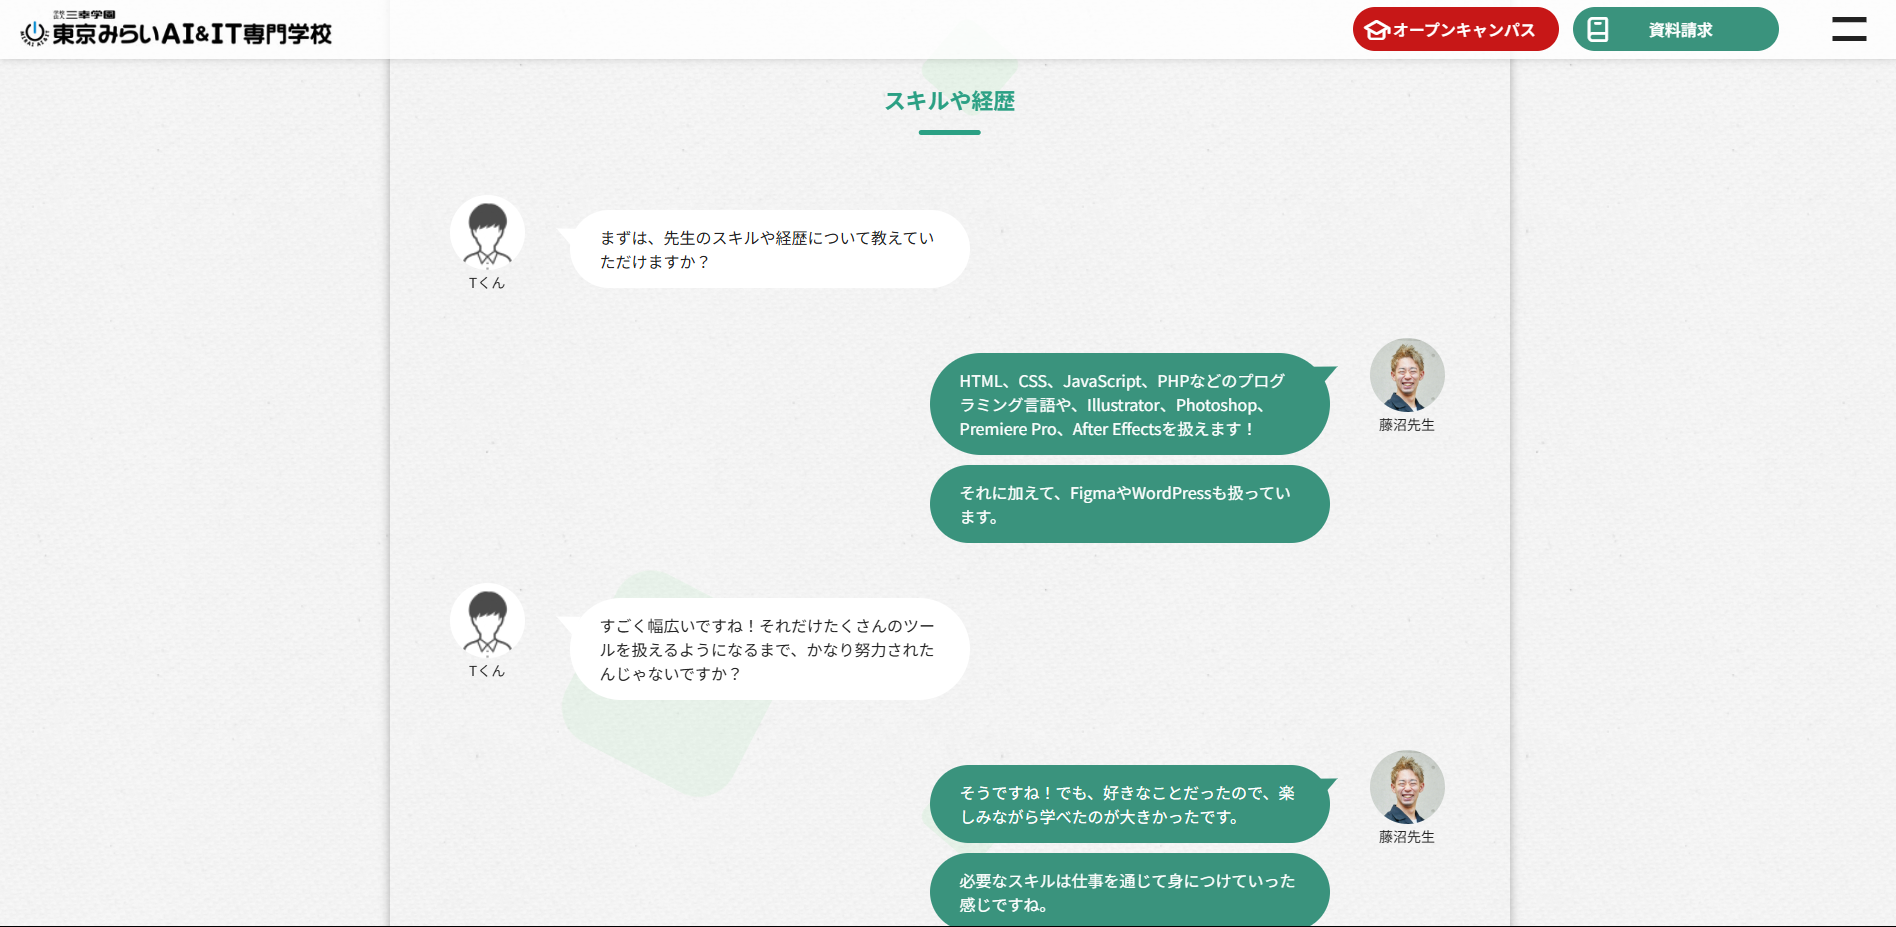This screenshot has height=927, width=1896.
Task: Click the オープンキャンパス button
Action: click(x=1455, y=29)
